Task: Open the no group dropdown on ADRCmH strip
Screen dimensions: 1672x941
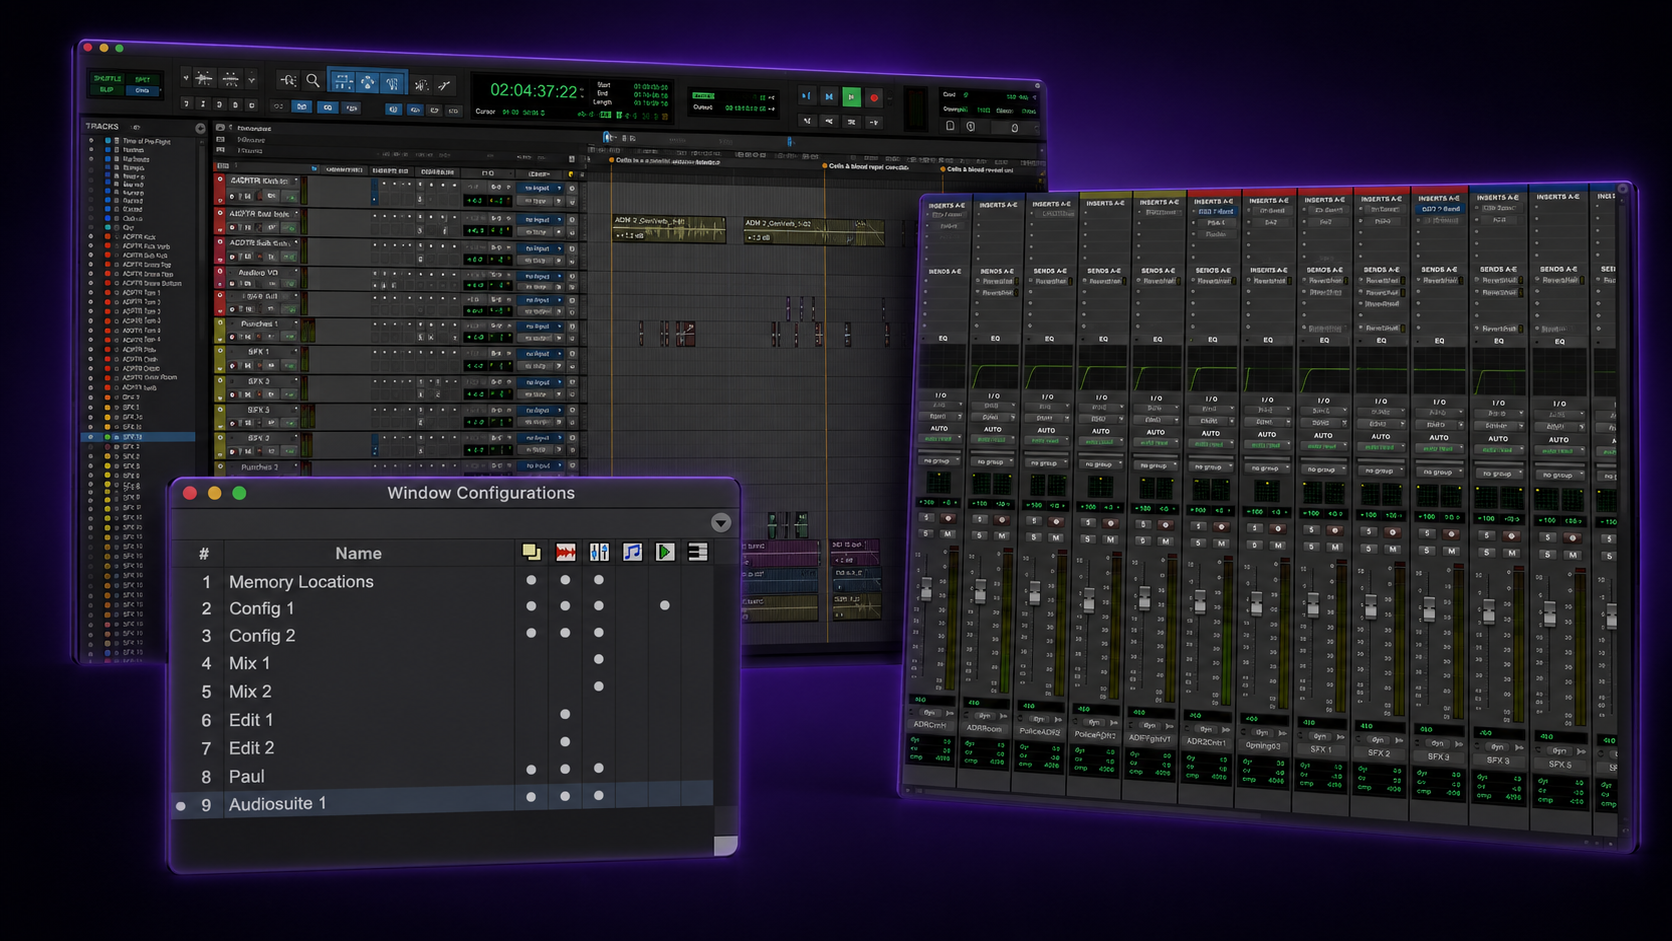Action: (x=938, y=461)
